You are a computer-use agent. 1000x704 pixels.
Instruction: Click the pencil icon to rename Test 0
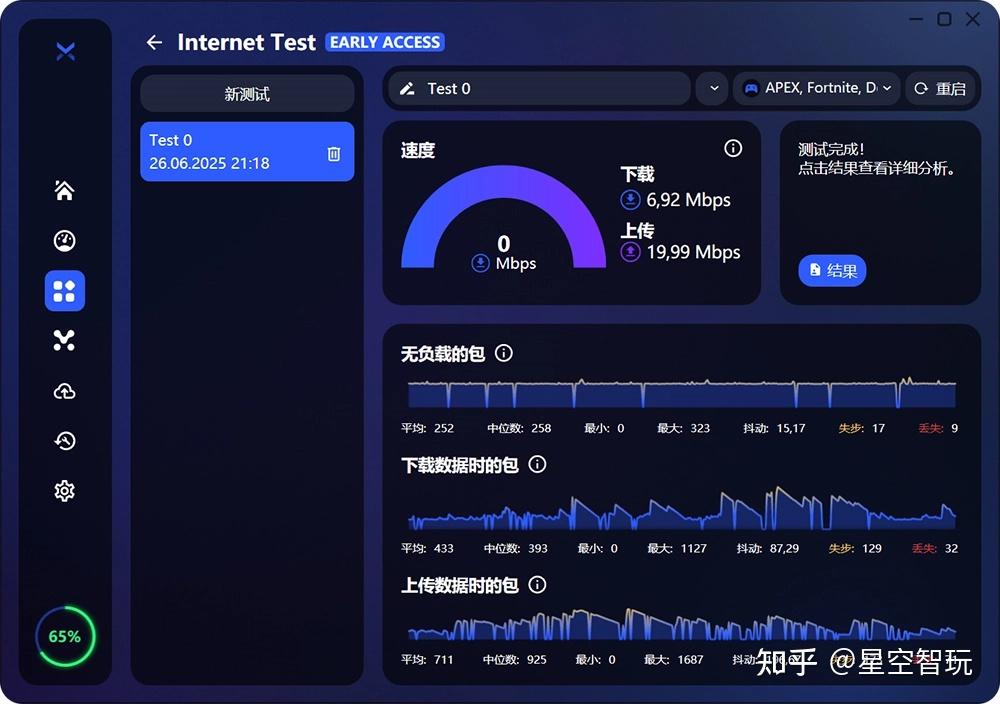click(409, 88)
